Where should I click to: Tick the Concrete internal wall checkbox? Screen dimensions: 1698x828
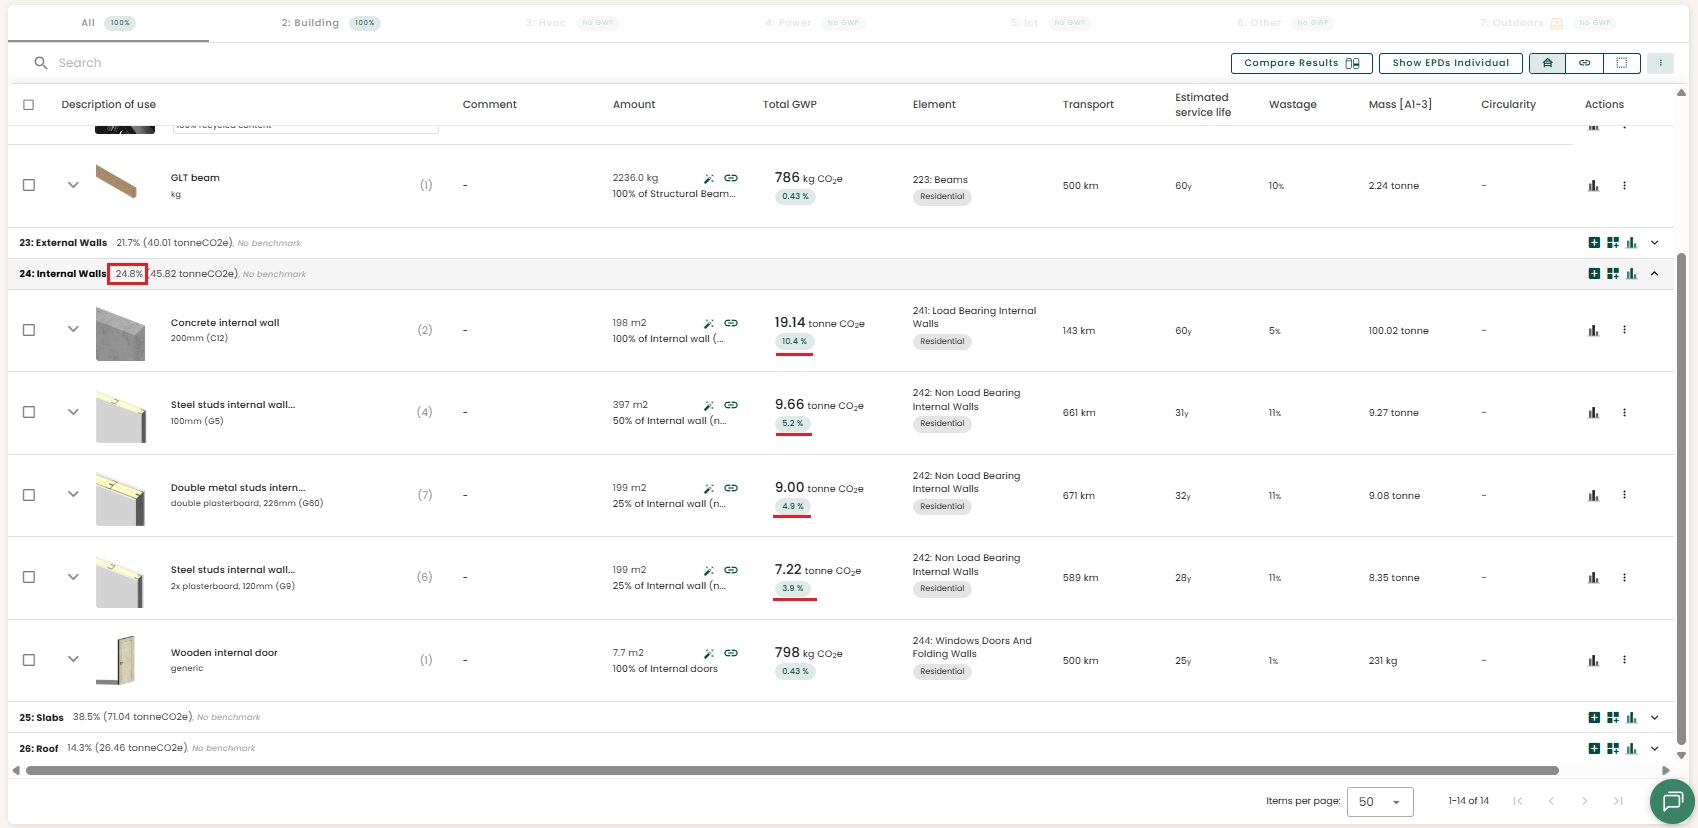pos(29,330)
